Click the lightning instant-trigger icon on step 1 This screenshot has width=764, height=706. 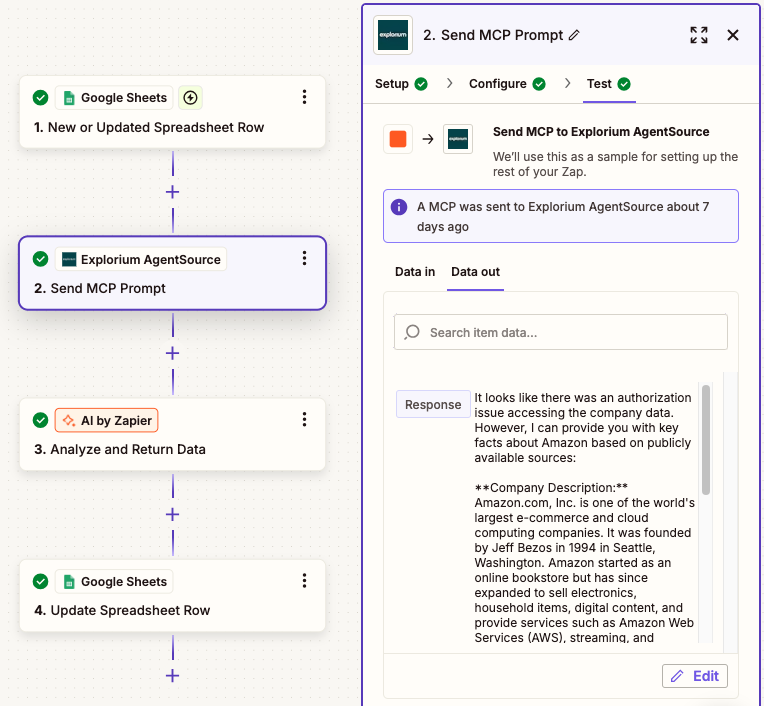190,97
